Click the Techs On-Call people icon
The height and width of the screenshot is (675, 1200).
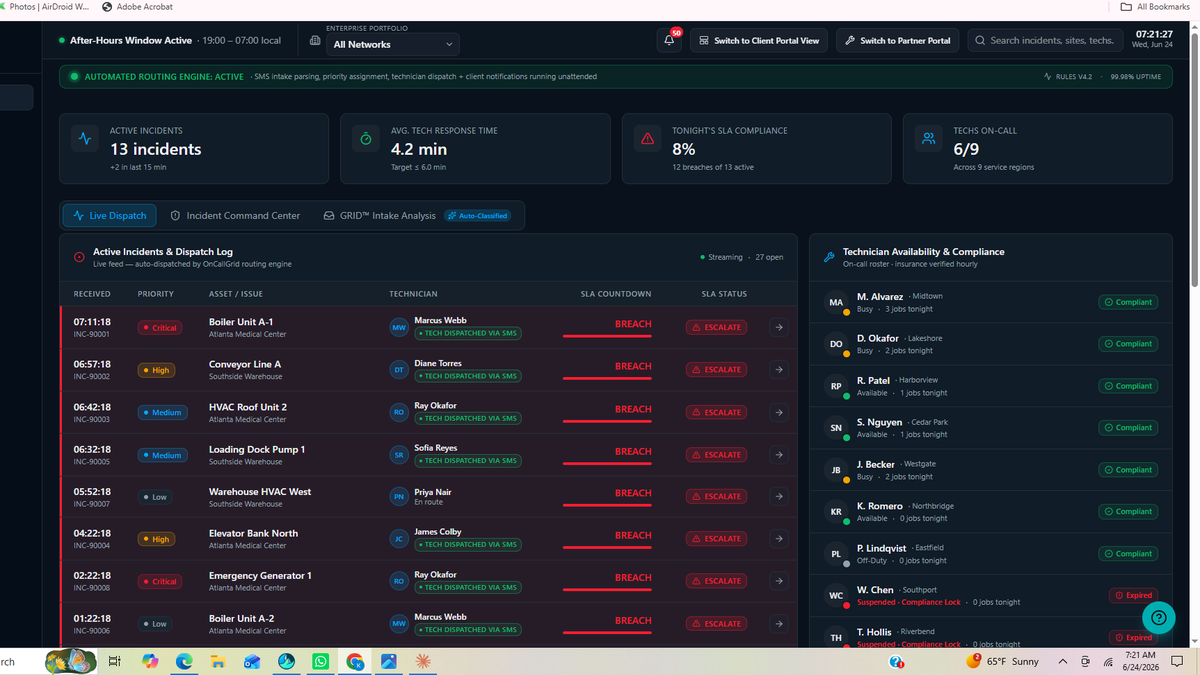(929, 140)
